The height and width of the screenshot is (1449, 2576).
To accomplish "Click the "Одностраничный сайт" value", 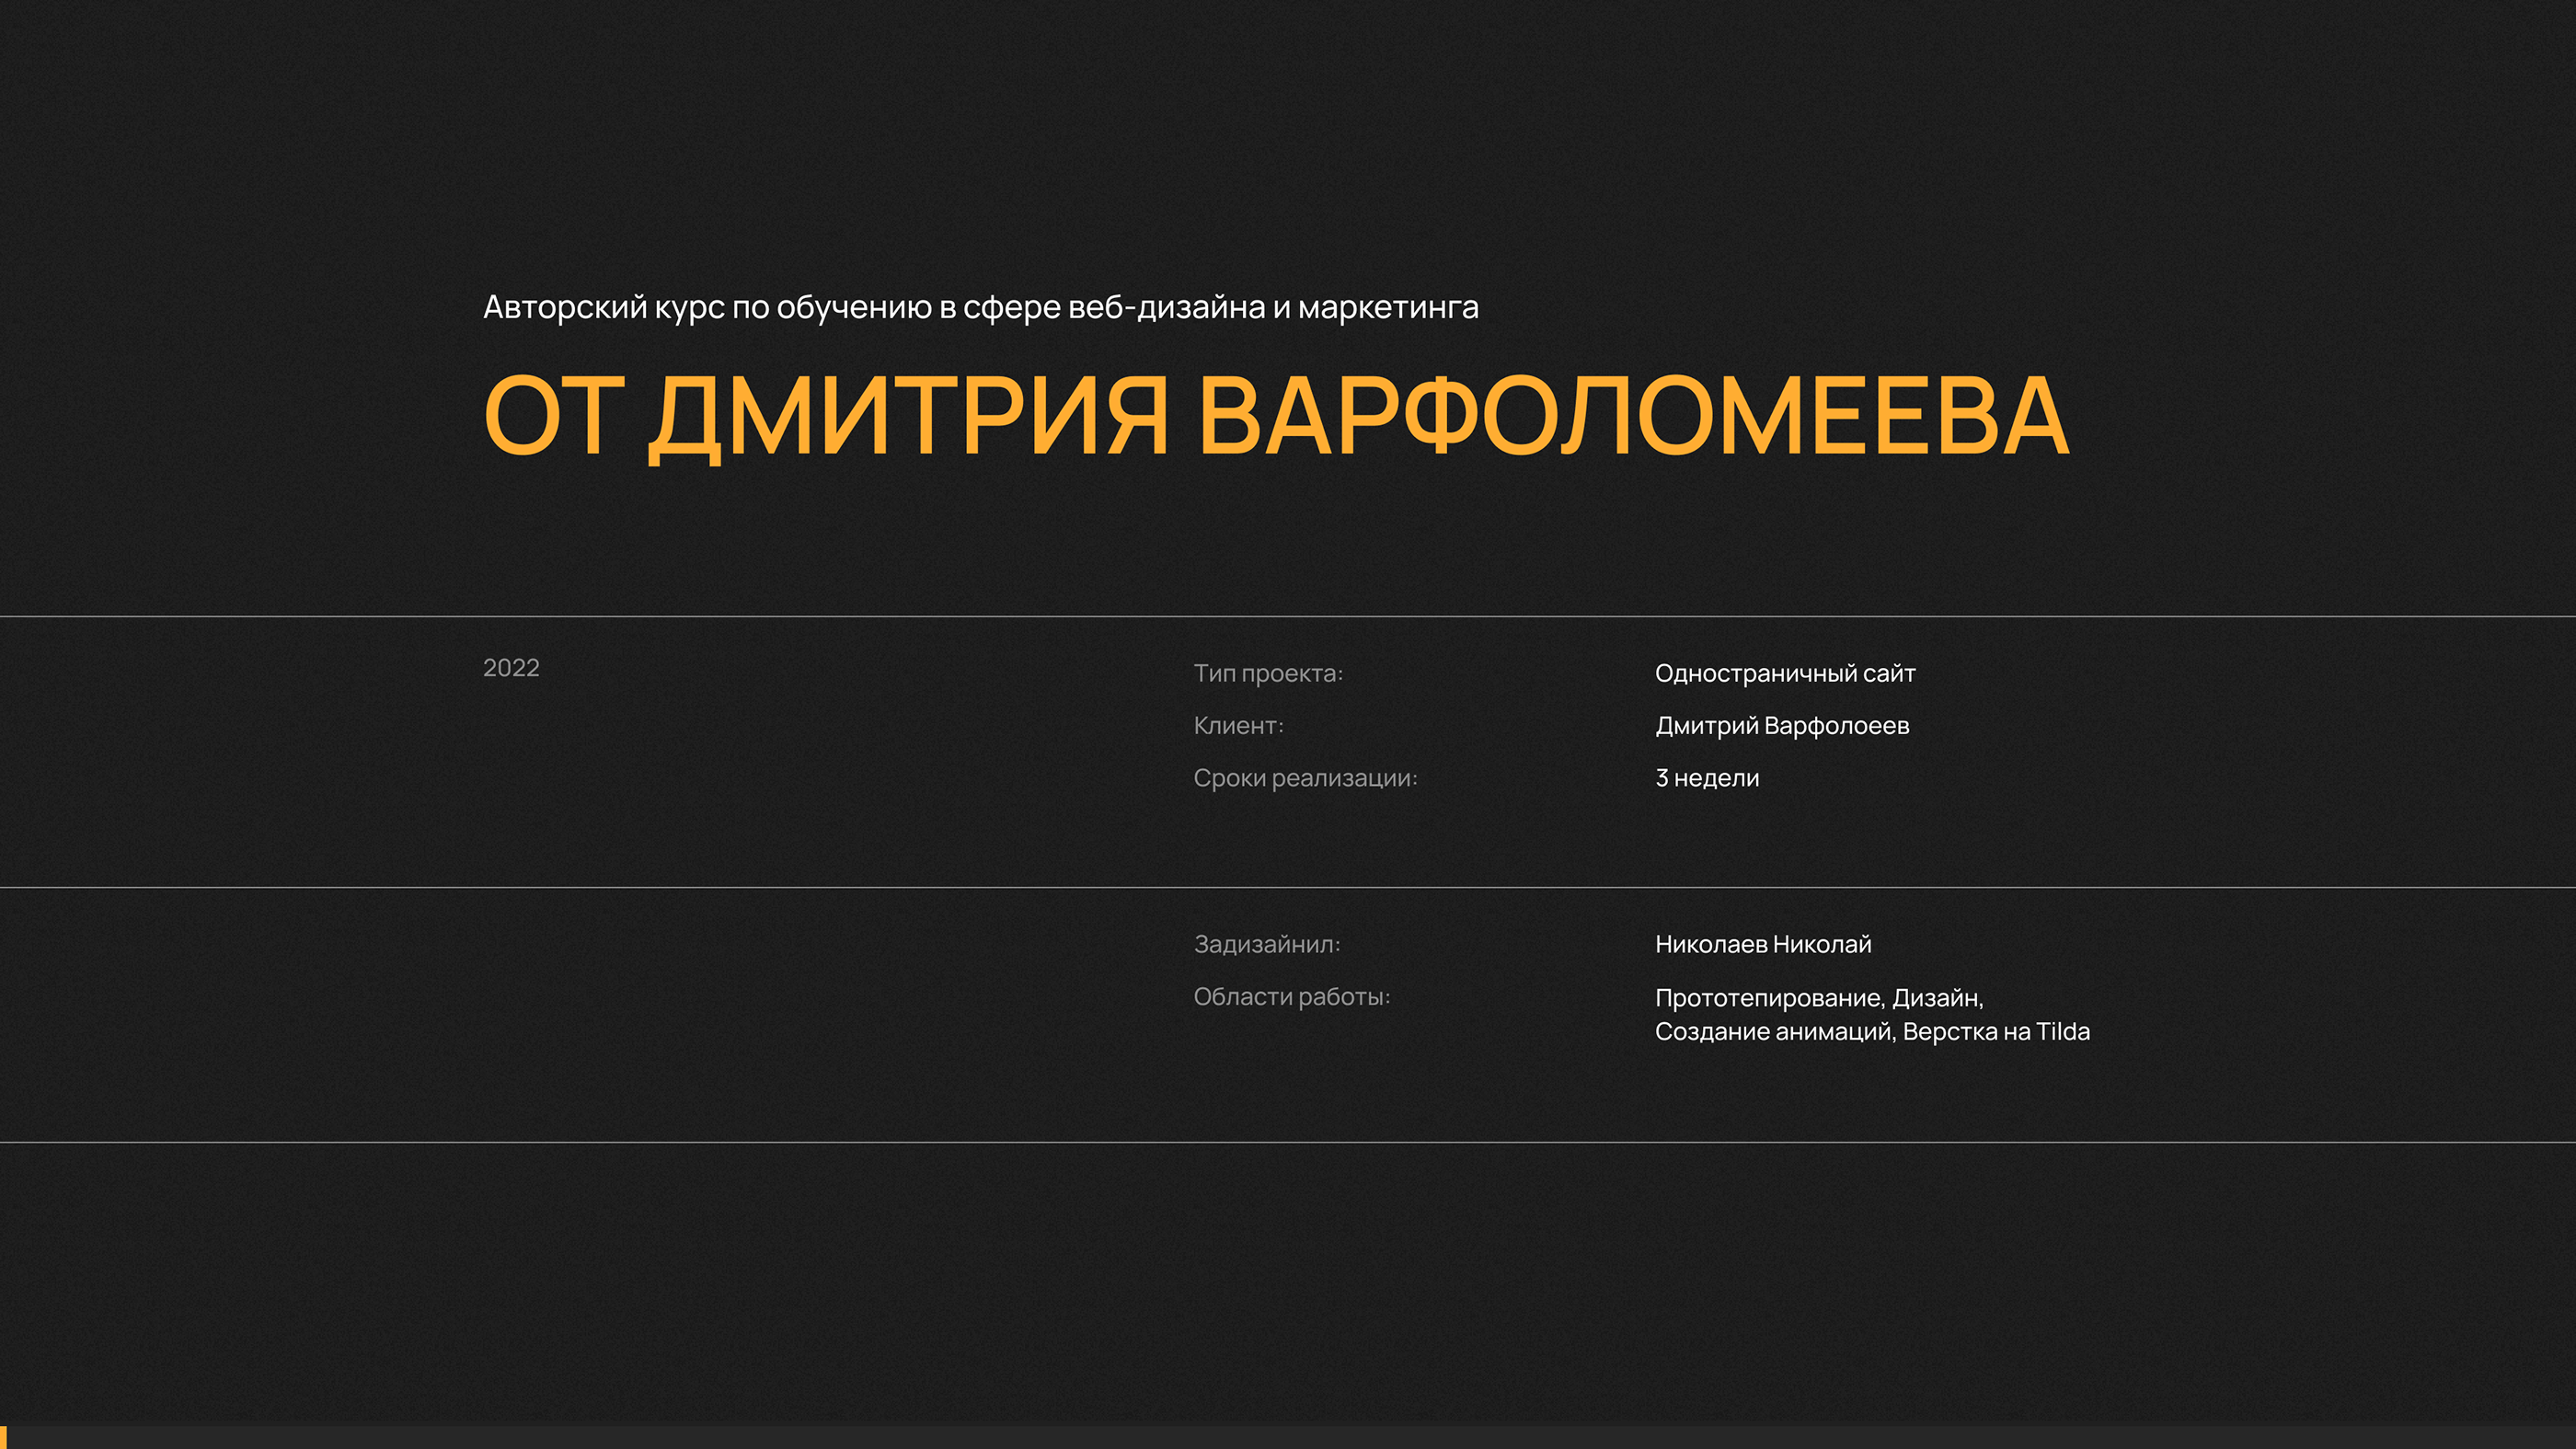I will pyautogui.click(x=1784, y=674).
